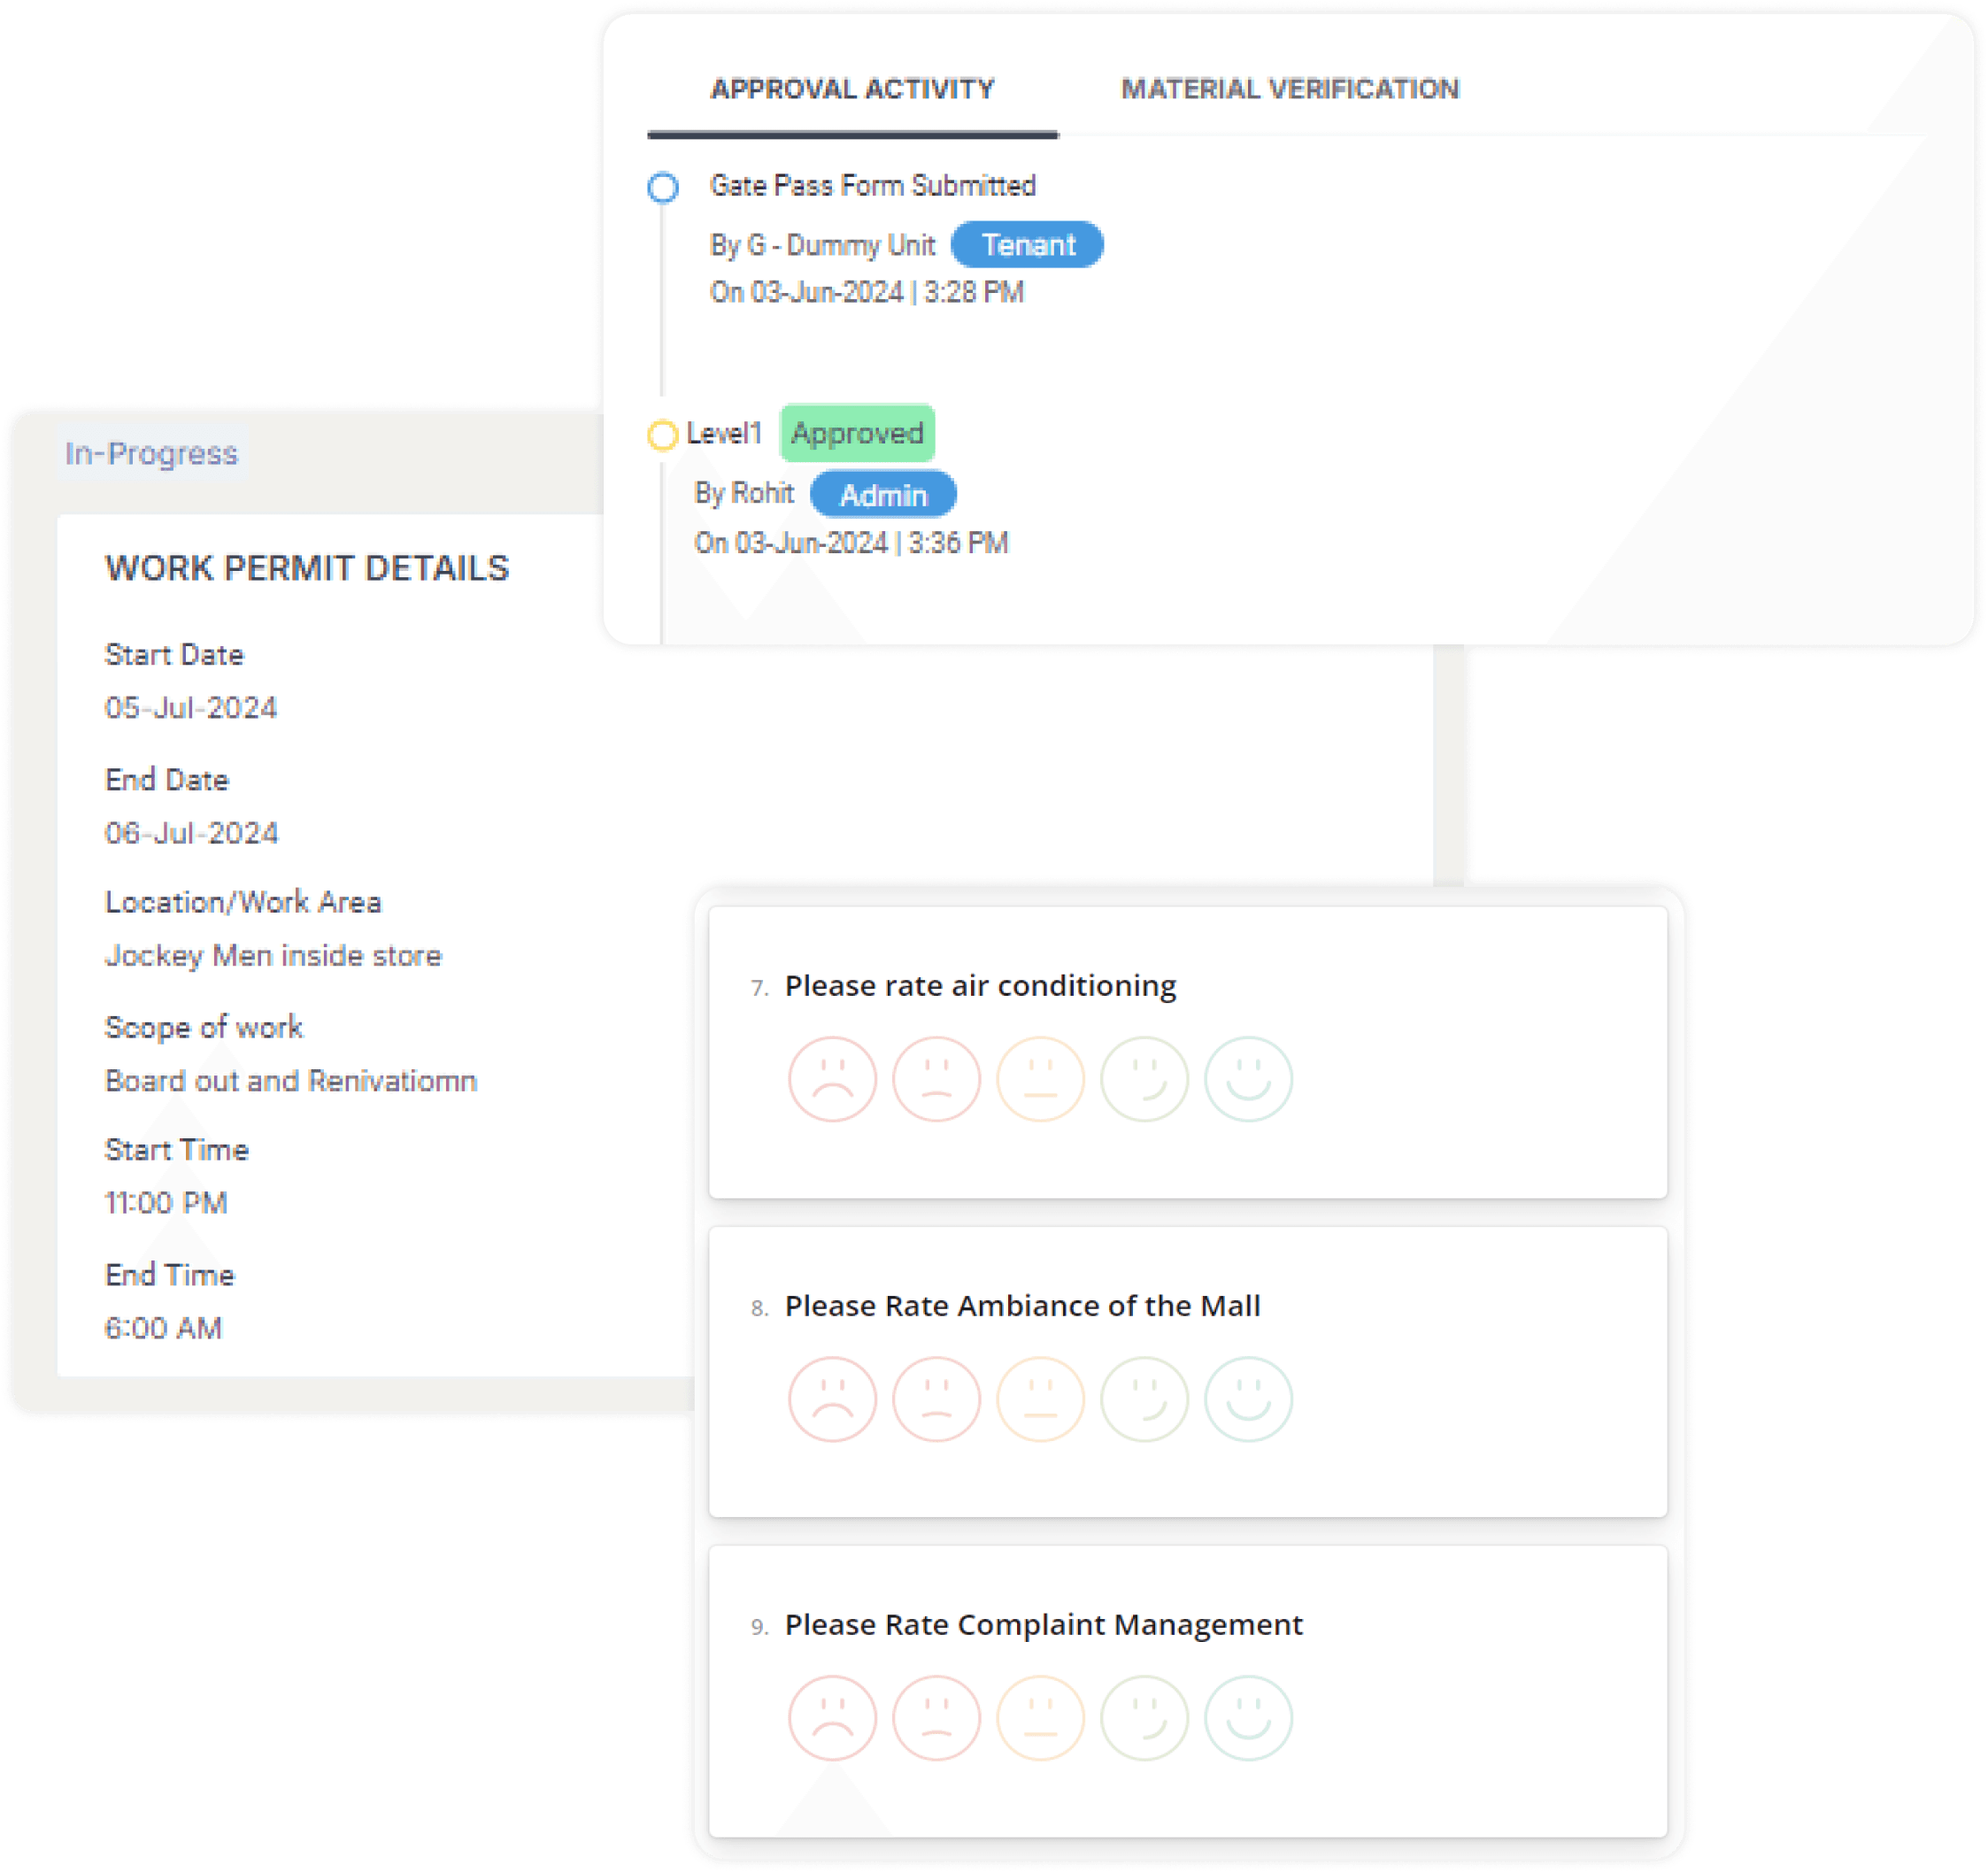Click the blue Gate Pass submitted timeline marker
This screenshot has width=1988, height=1873.
pyautogui.click(x=663, y=188)
